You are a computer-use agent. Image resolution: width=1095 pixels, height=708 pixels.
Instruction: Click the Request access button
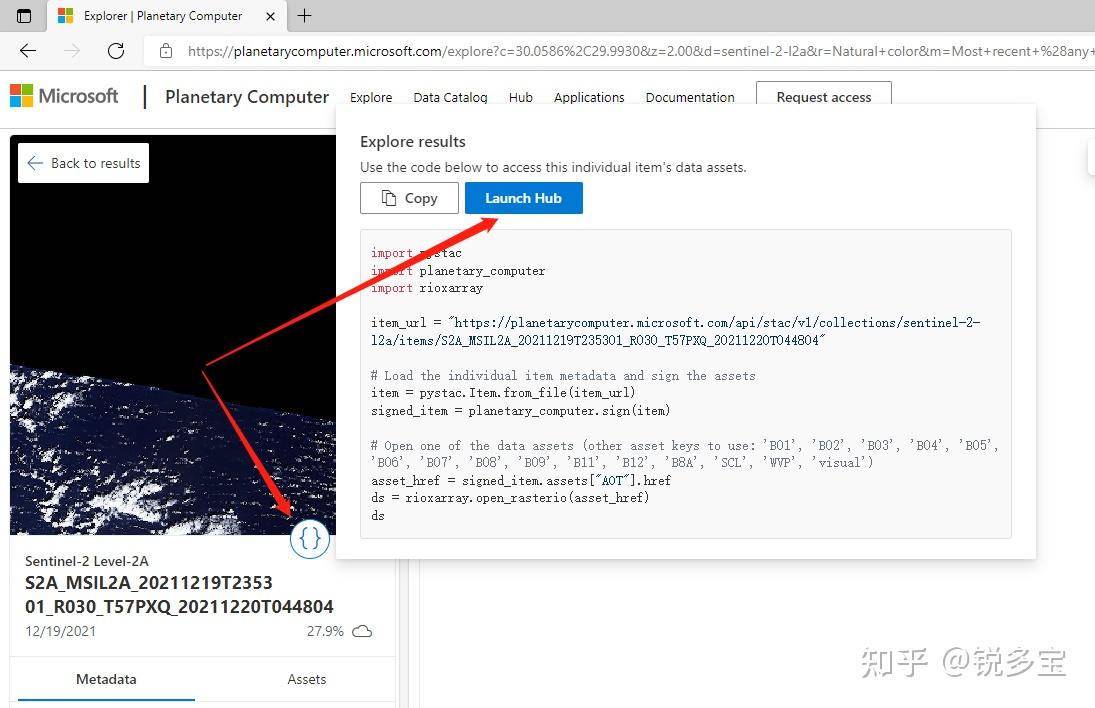click(823, 97)
